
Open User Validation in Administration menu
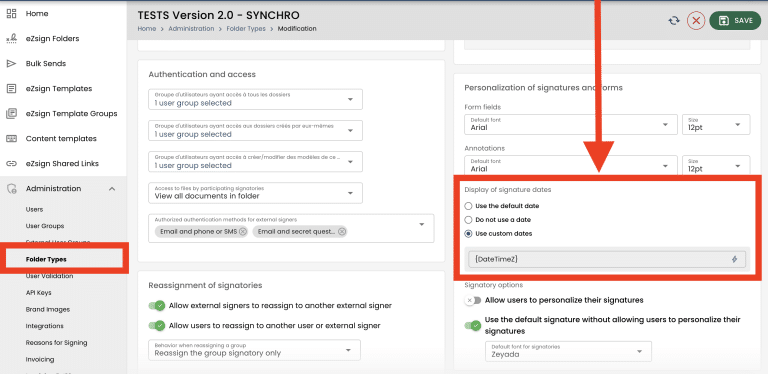tap(49, 276)
